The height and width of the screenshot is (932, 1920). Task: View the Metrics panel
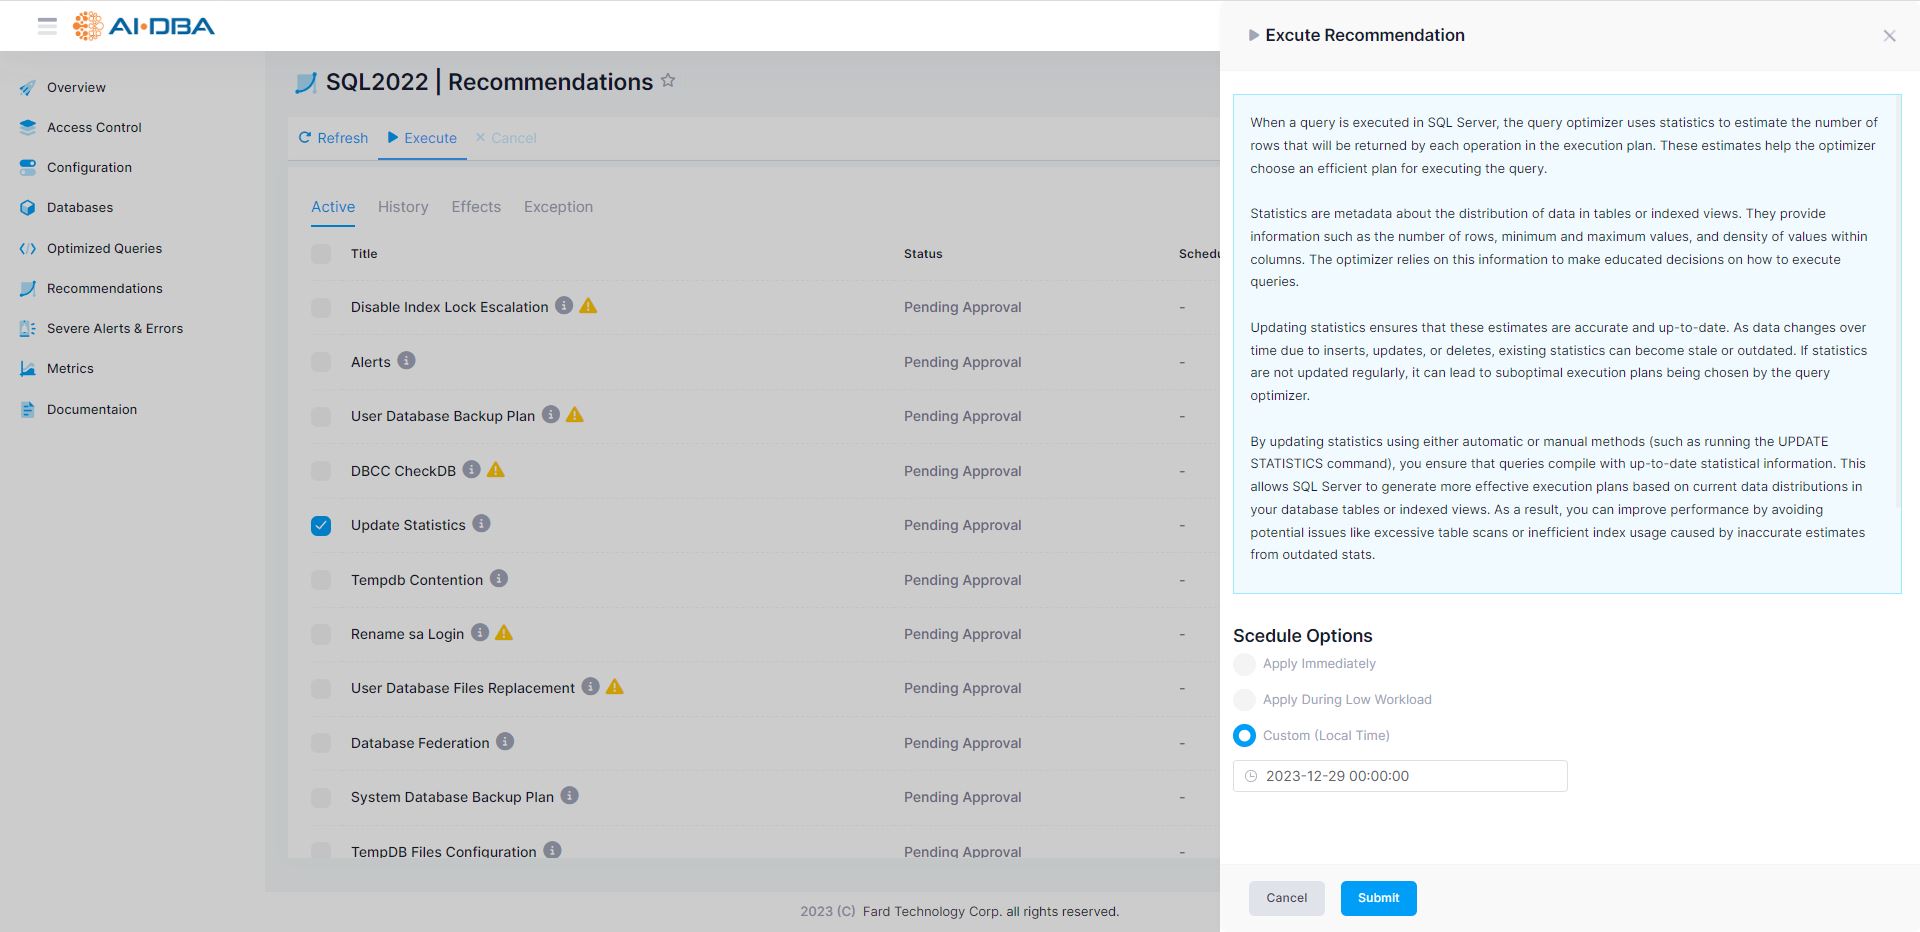(70, 368)
